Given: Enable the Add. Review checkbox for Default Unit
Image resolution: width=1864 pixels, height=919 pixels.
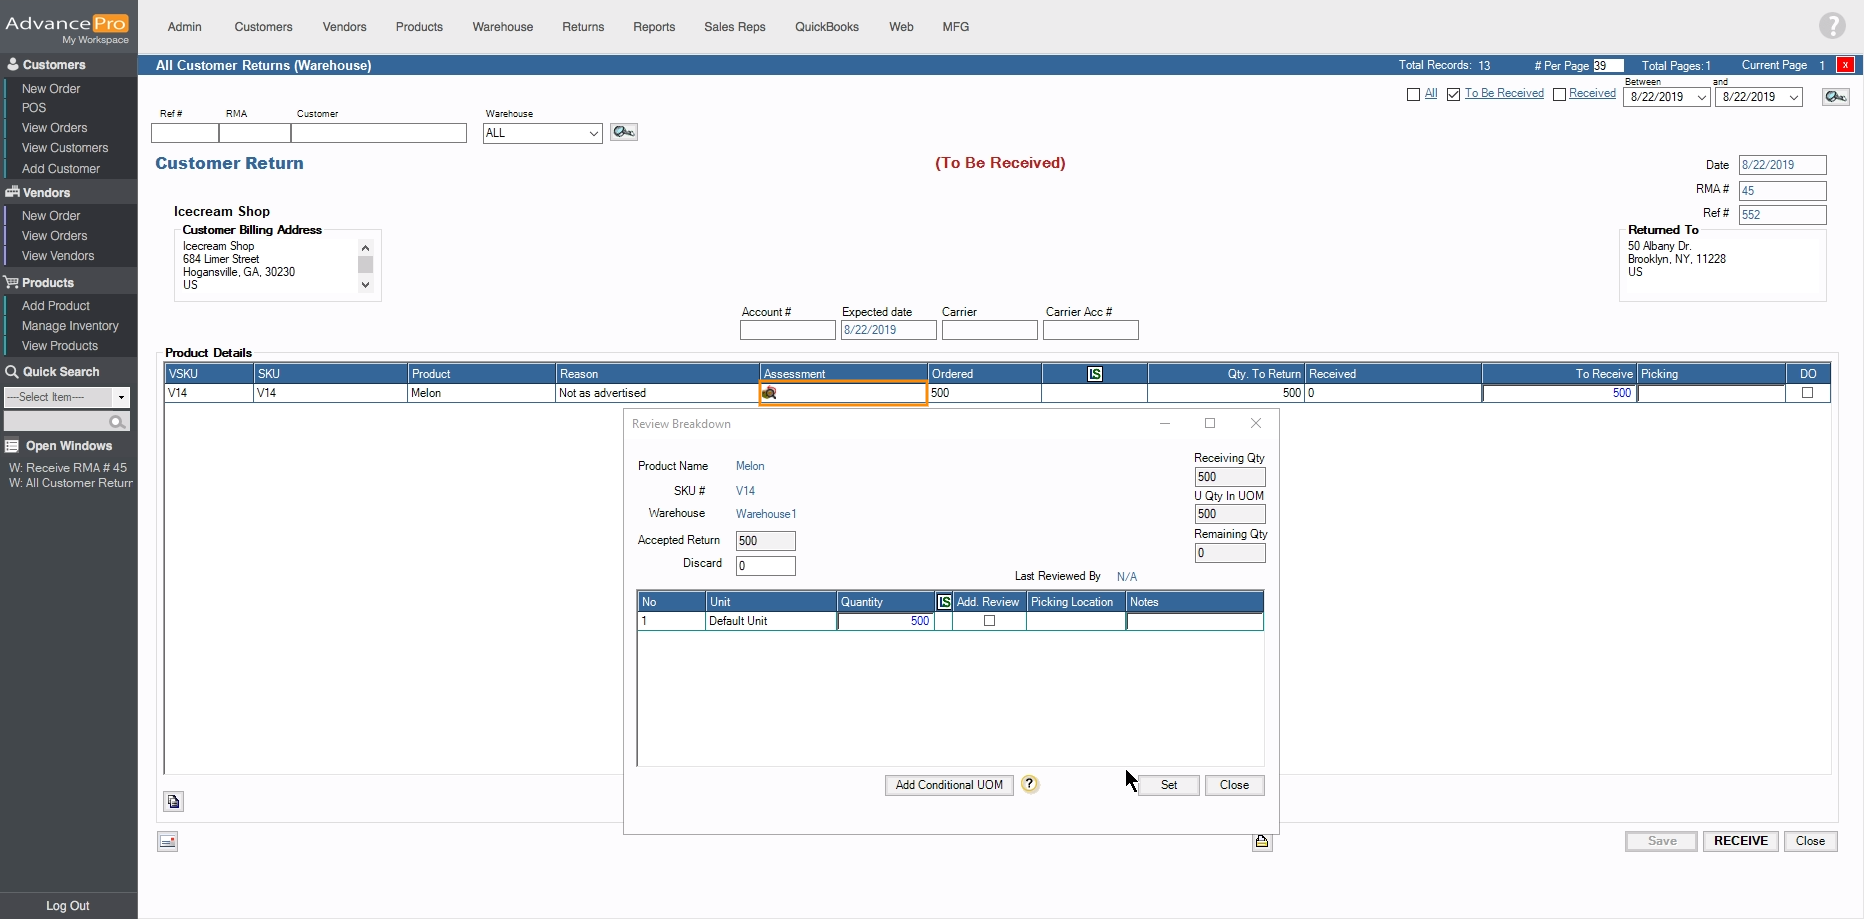Looking at the screenshot, I should (989, 621).
